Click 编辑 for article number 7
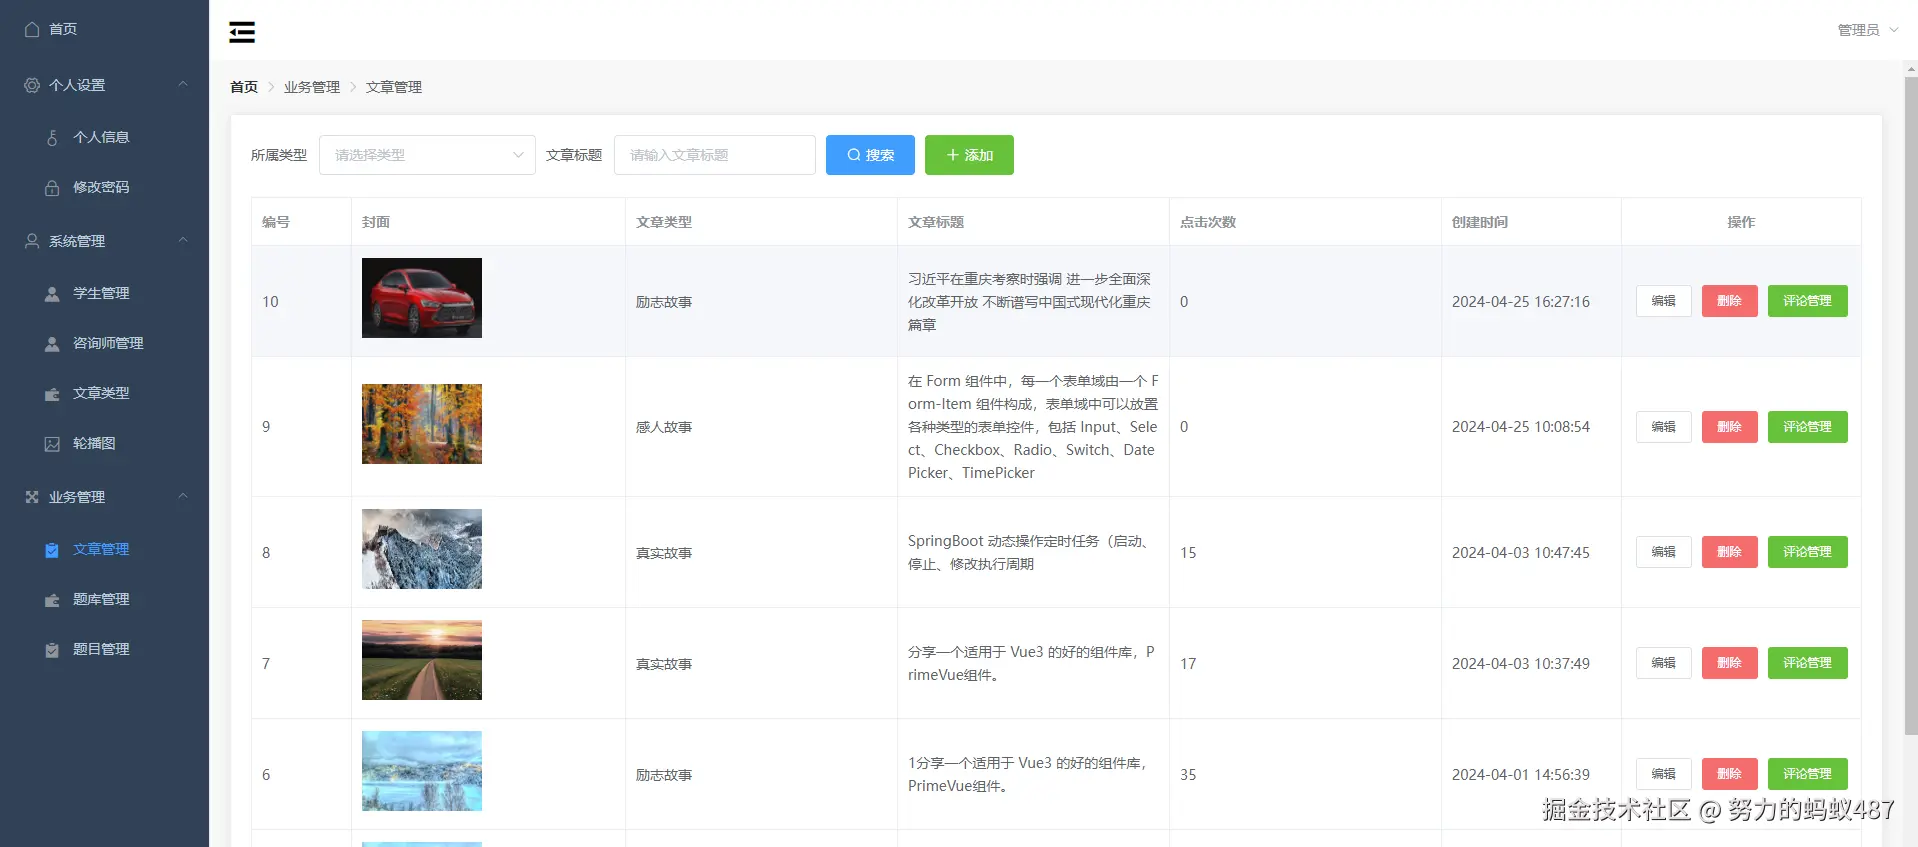1918x847 pixels. (1664, 663)
